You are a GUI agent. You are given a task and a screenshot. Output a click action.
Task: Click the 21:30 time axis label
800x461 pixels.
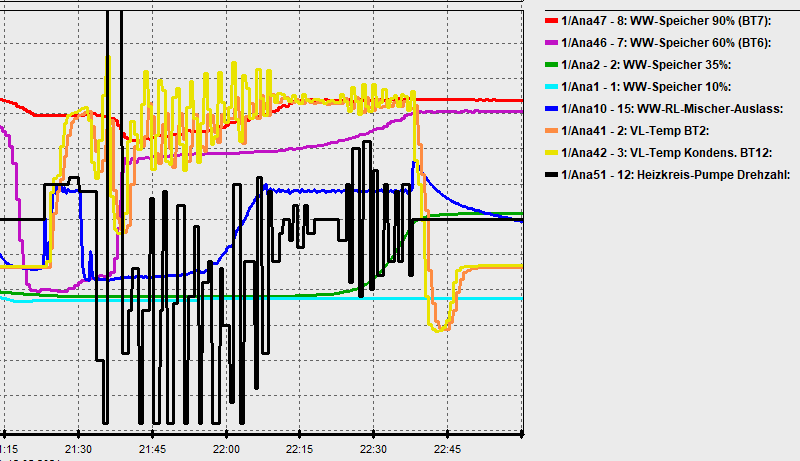[78, 449]
